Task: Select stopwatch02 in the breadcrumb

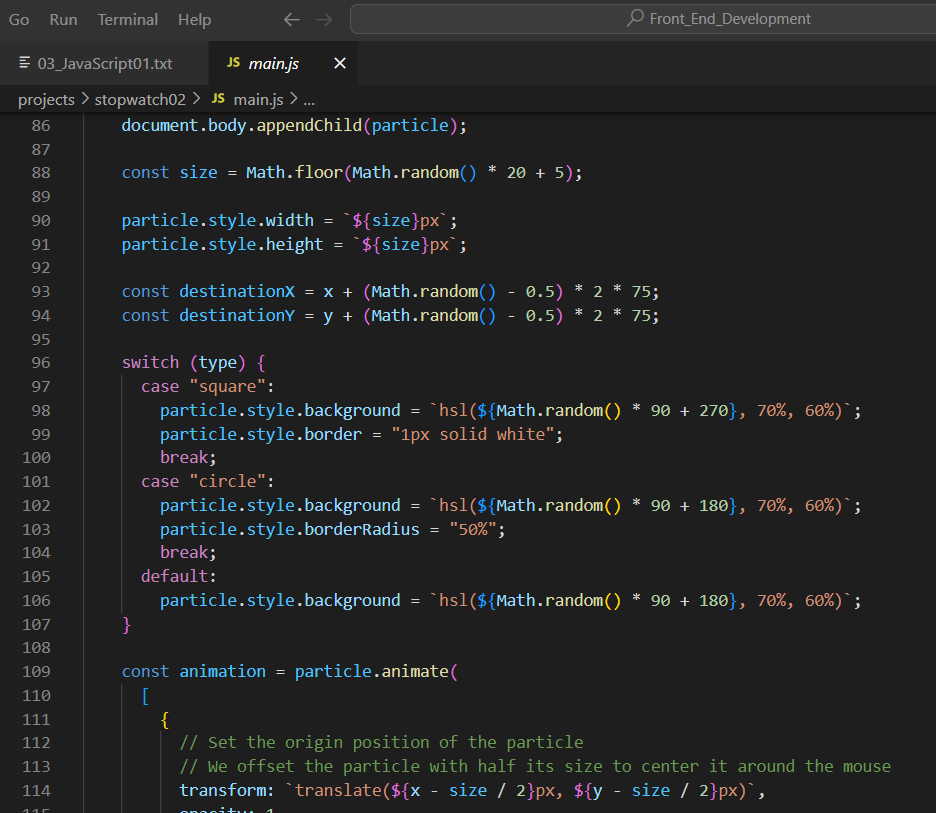Action: (x=140, y=100)
